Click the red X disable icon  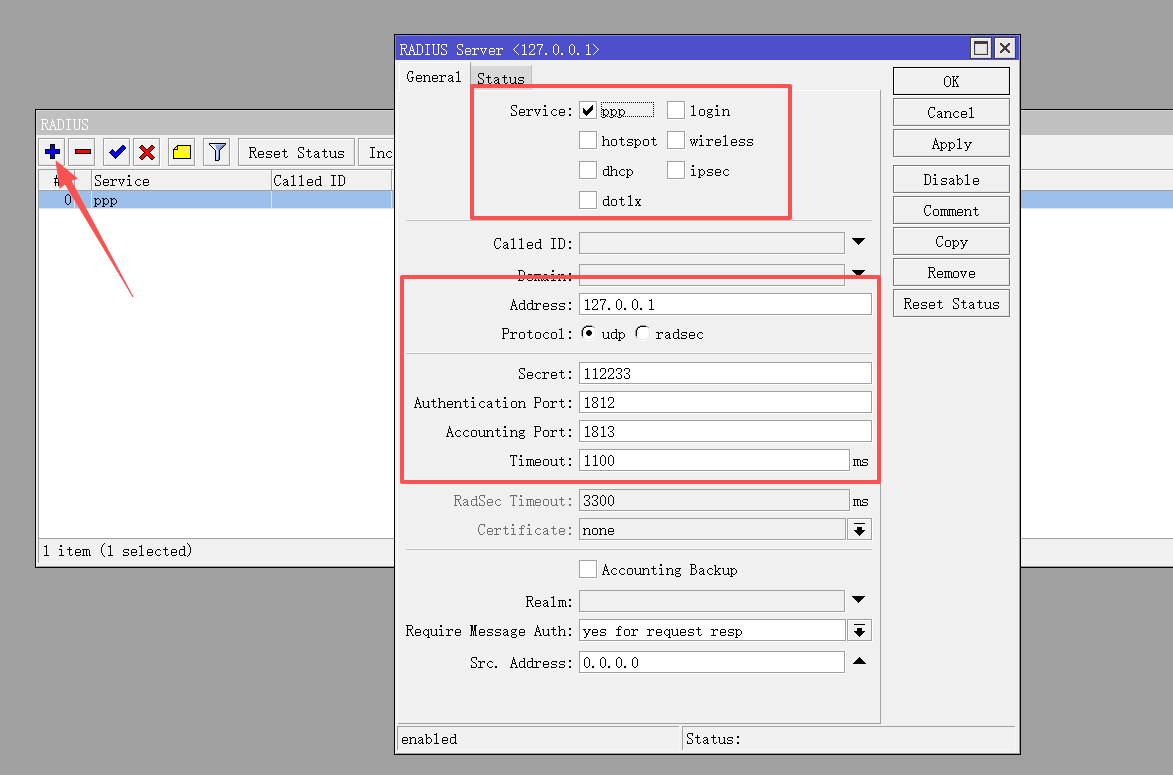click(x=147, y=152)
